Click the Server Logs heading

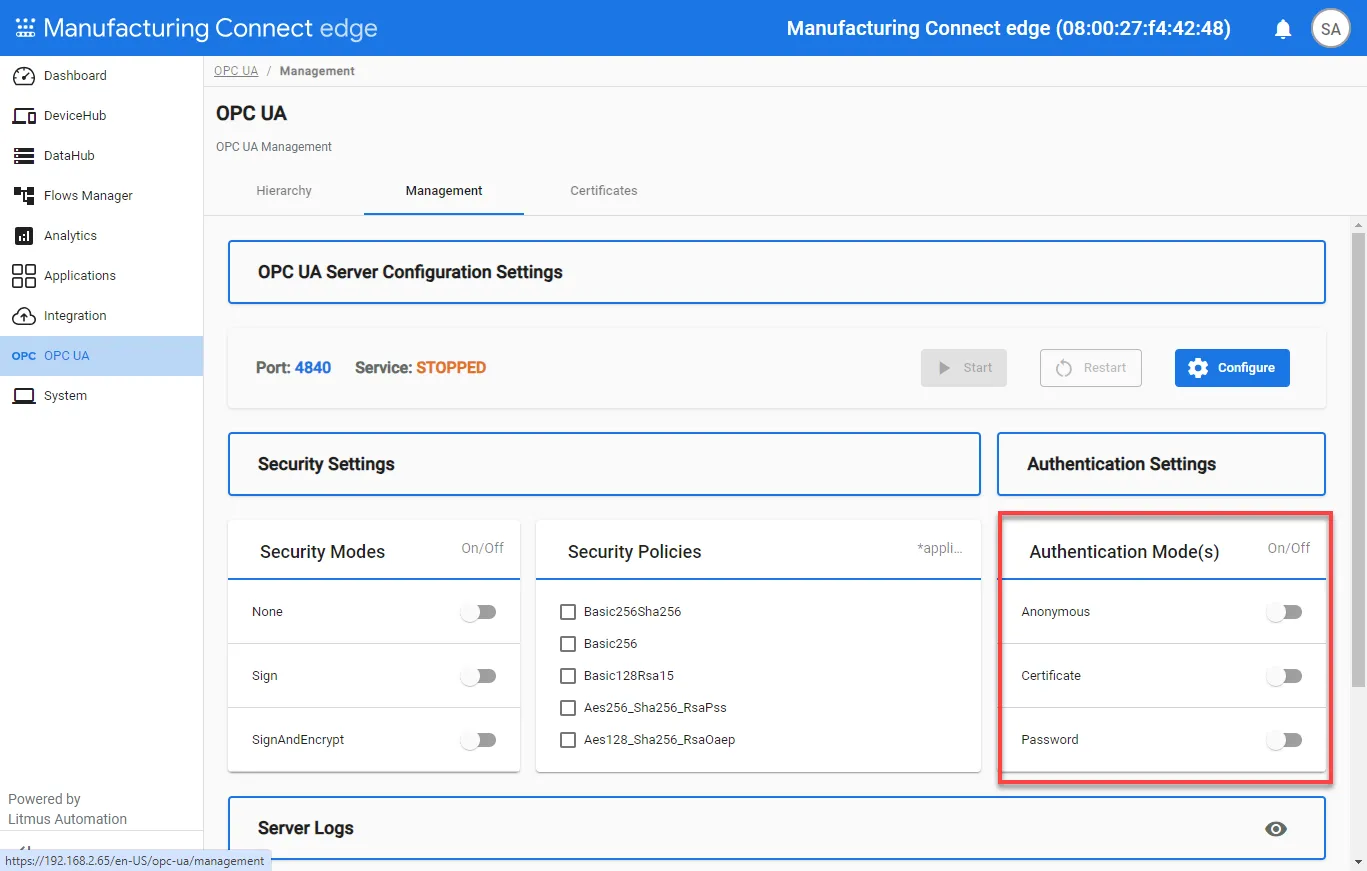[306, 828]
